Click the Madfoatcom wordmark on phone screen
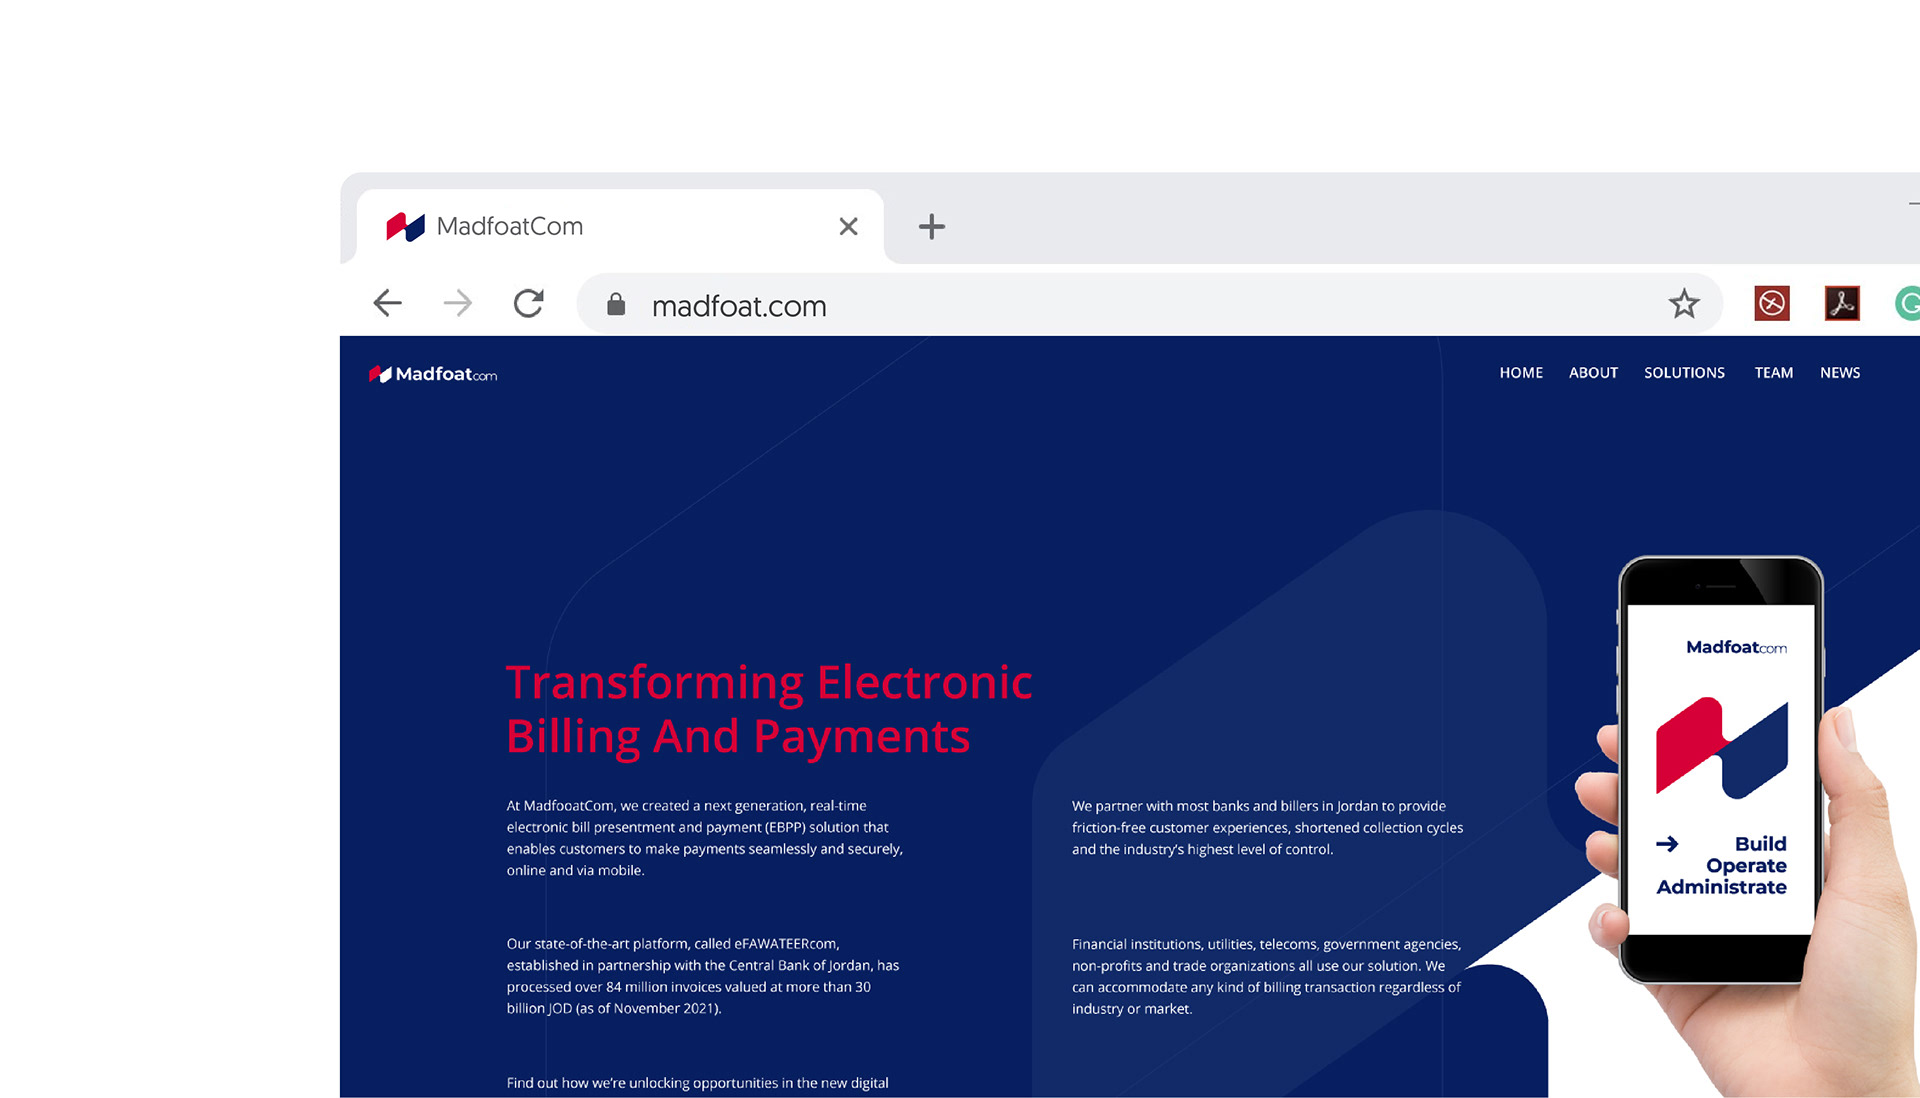 1736,647
